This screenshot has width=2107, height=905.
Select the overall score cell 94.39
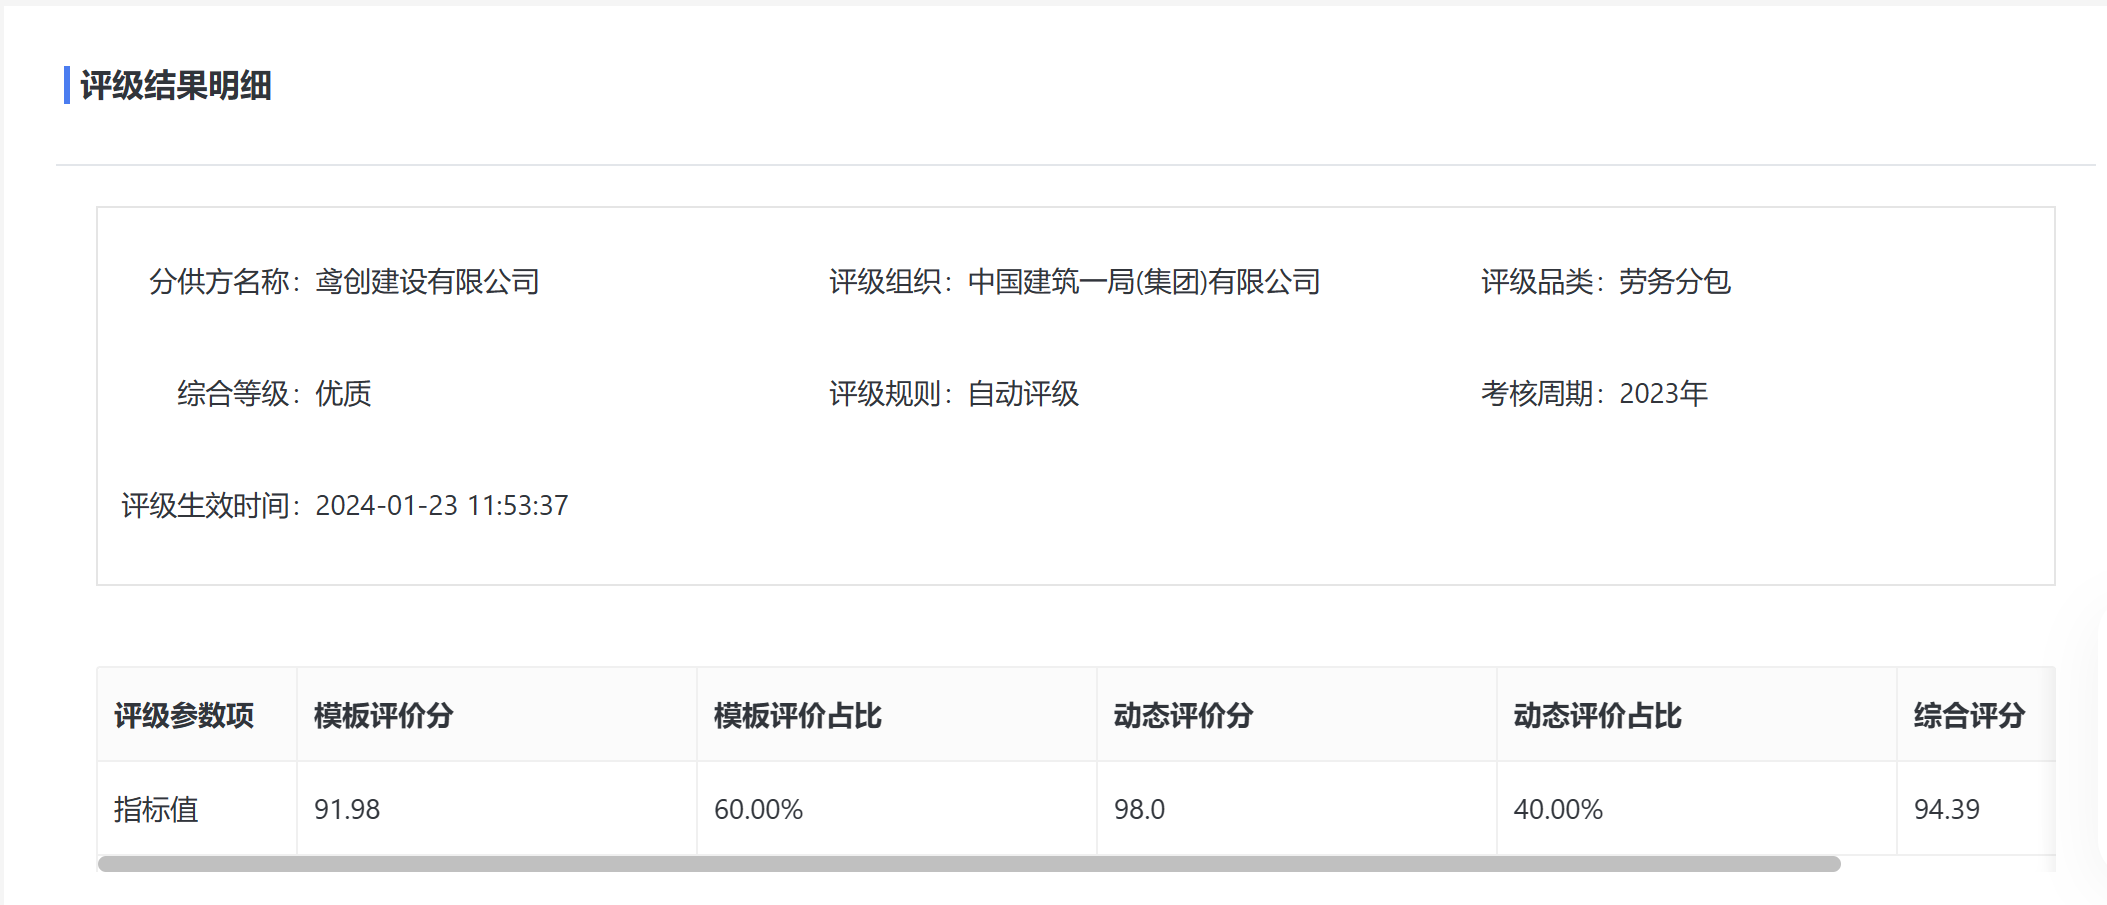tap(1946, 809)
